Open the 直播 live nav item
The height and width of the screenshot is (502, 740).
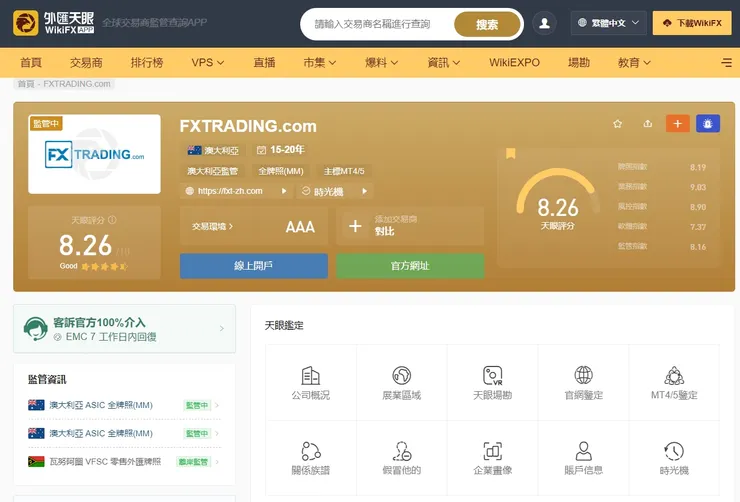point(264,62)
